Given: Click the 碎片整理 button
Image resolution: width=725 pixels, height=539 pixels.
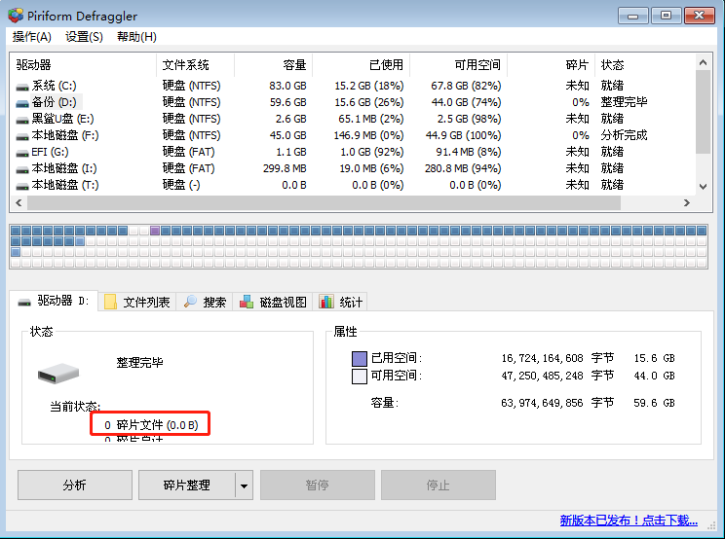Looking at the screenshot, I should click(x=187, y=485).
